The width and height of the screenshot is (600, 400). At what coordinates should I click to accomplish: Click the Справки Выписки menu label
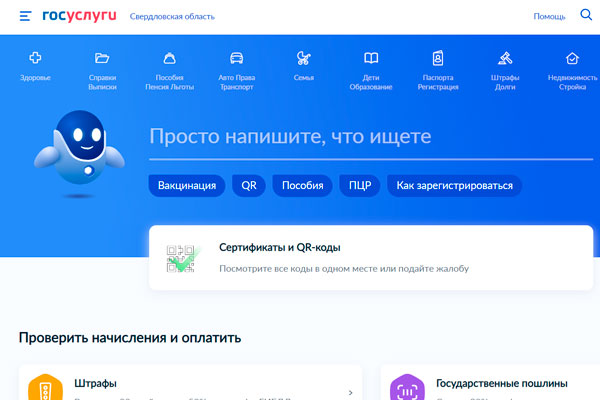click(102, 82)
